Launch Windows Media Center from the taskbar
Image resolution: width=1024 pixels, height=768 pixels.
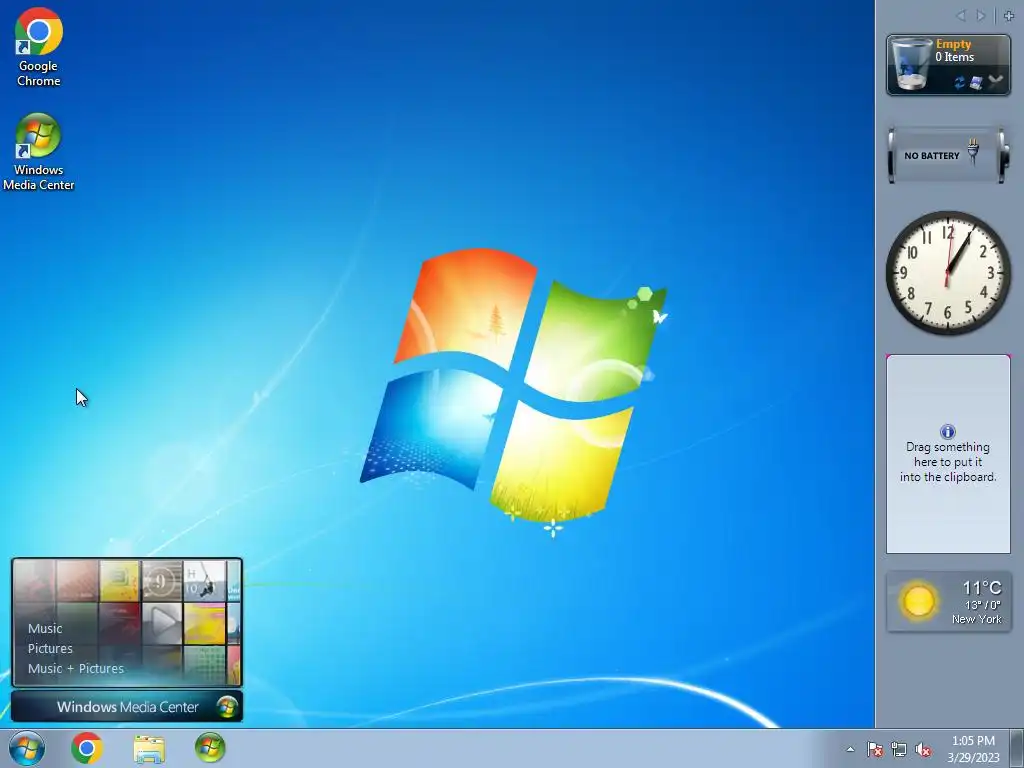point(210,748)
